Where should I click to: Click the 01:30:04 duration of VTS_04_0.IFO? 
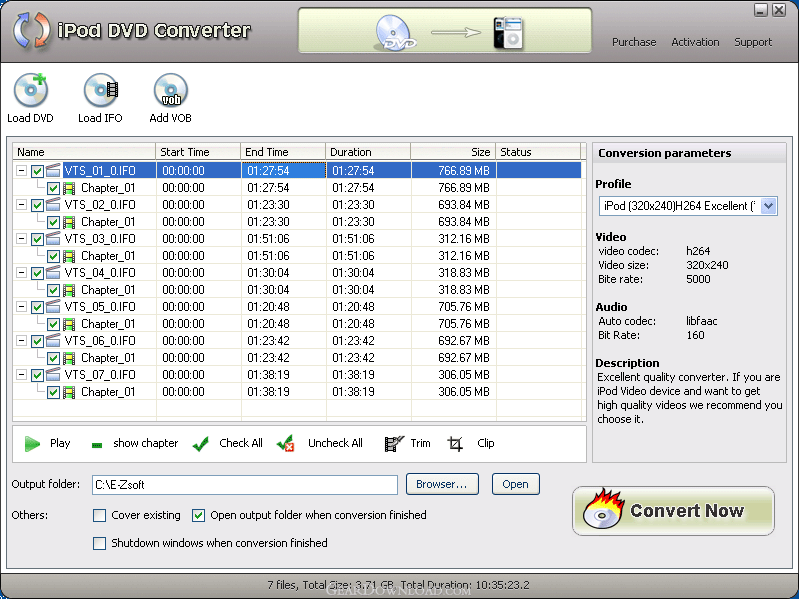353,273
